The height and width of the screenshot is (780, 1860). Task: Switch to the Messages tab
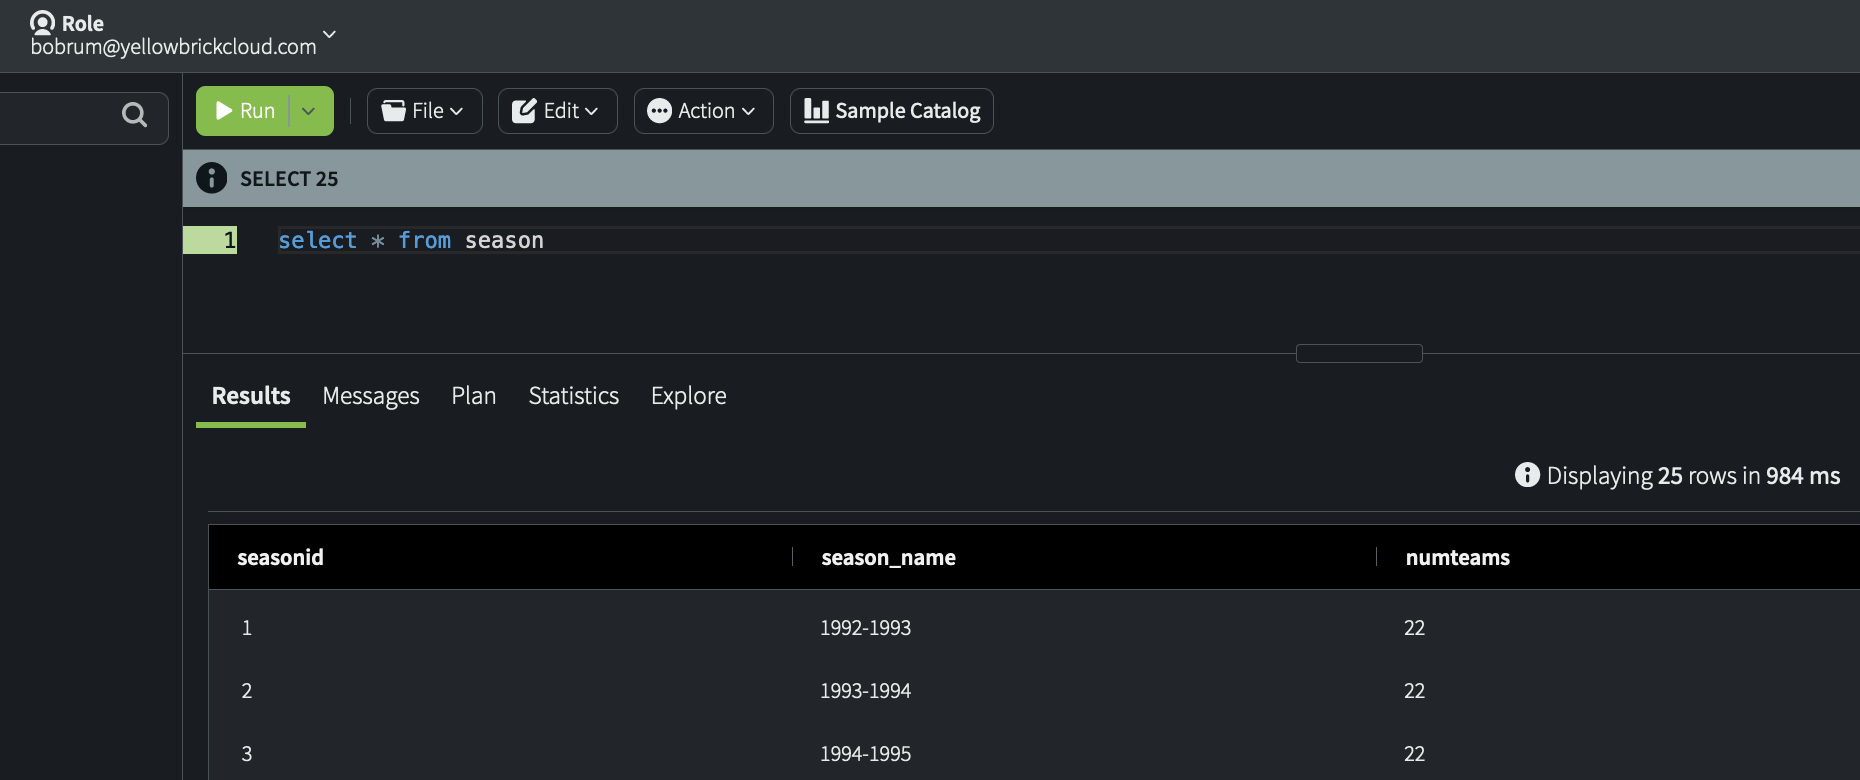pyautogui.click(x=371, y=396)
